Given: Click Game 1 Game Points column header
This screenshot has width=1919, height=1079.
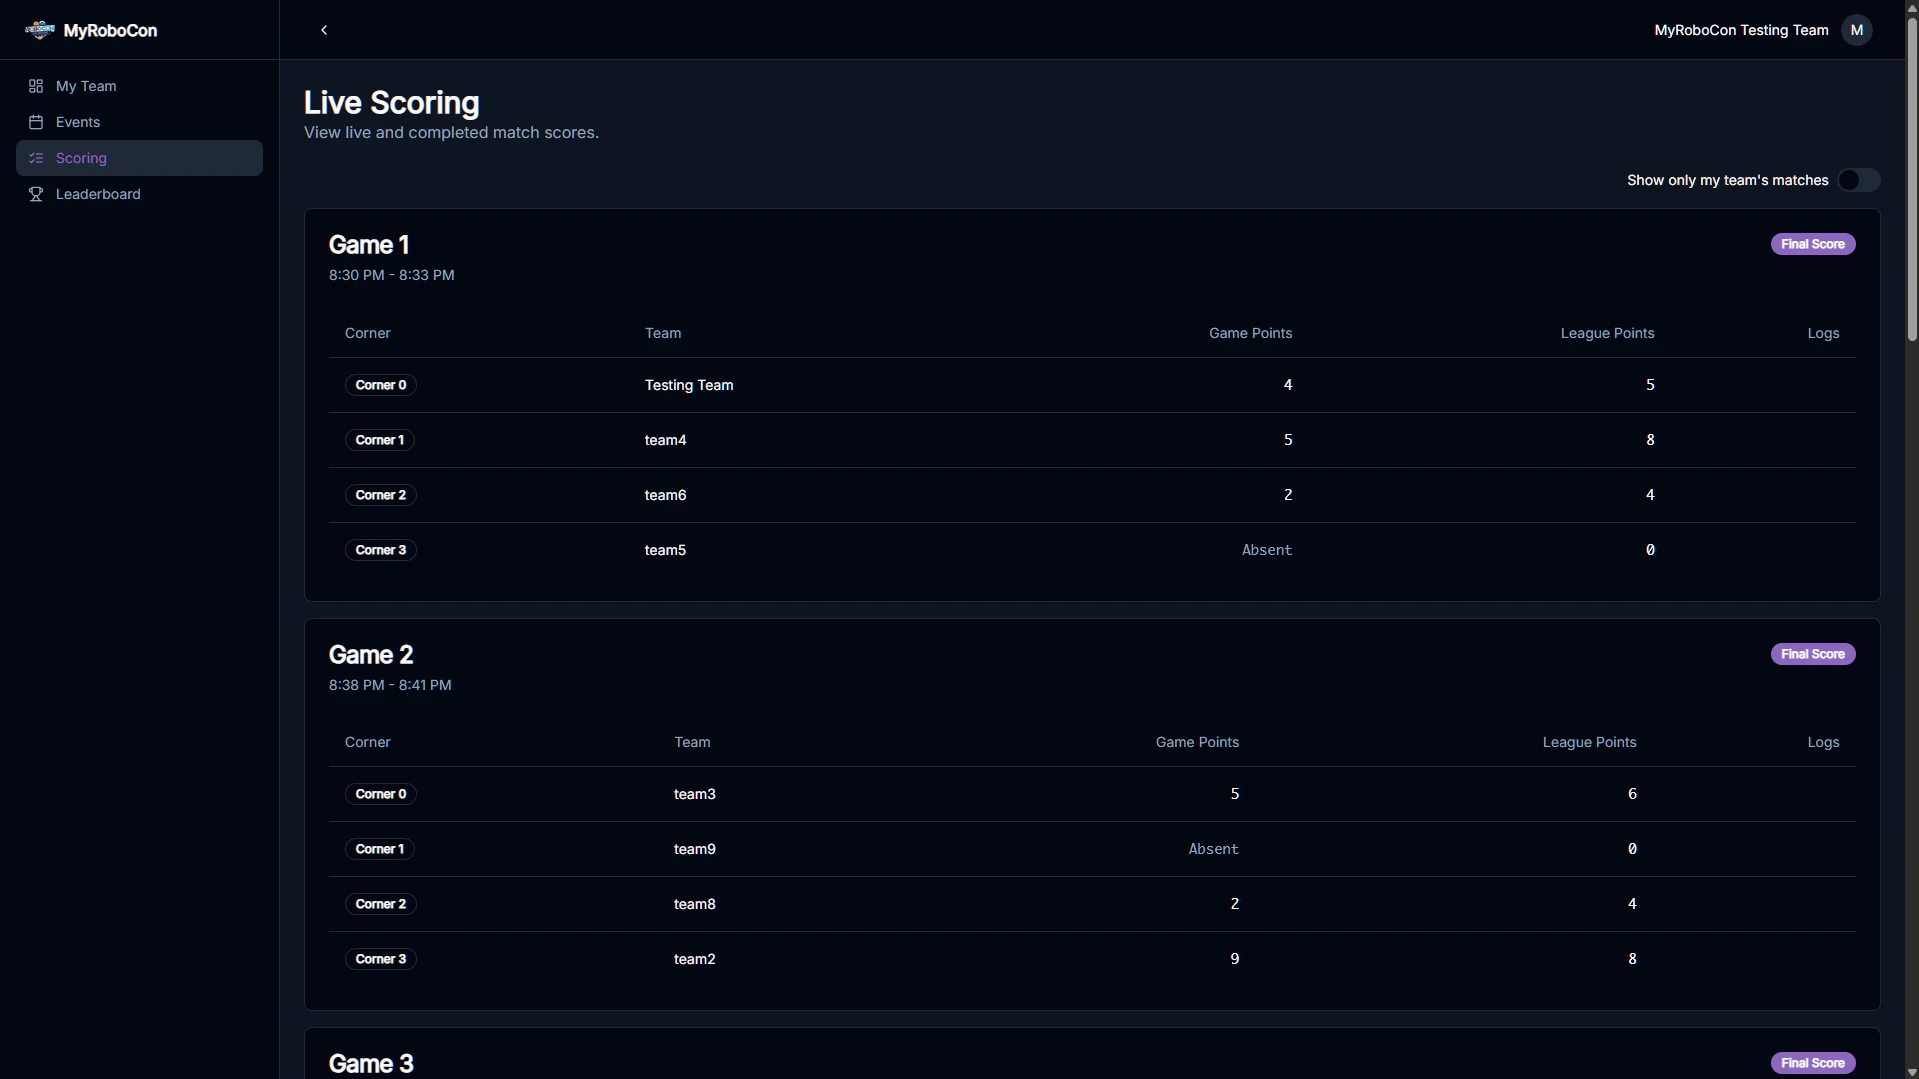Looking at the screenshot, I should tap(1251, 333).
